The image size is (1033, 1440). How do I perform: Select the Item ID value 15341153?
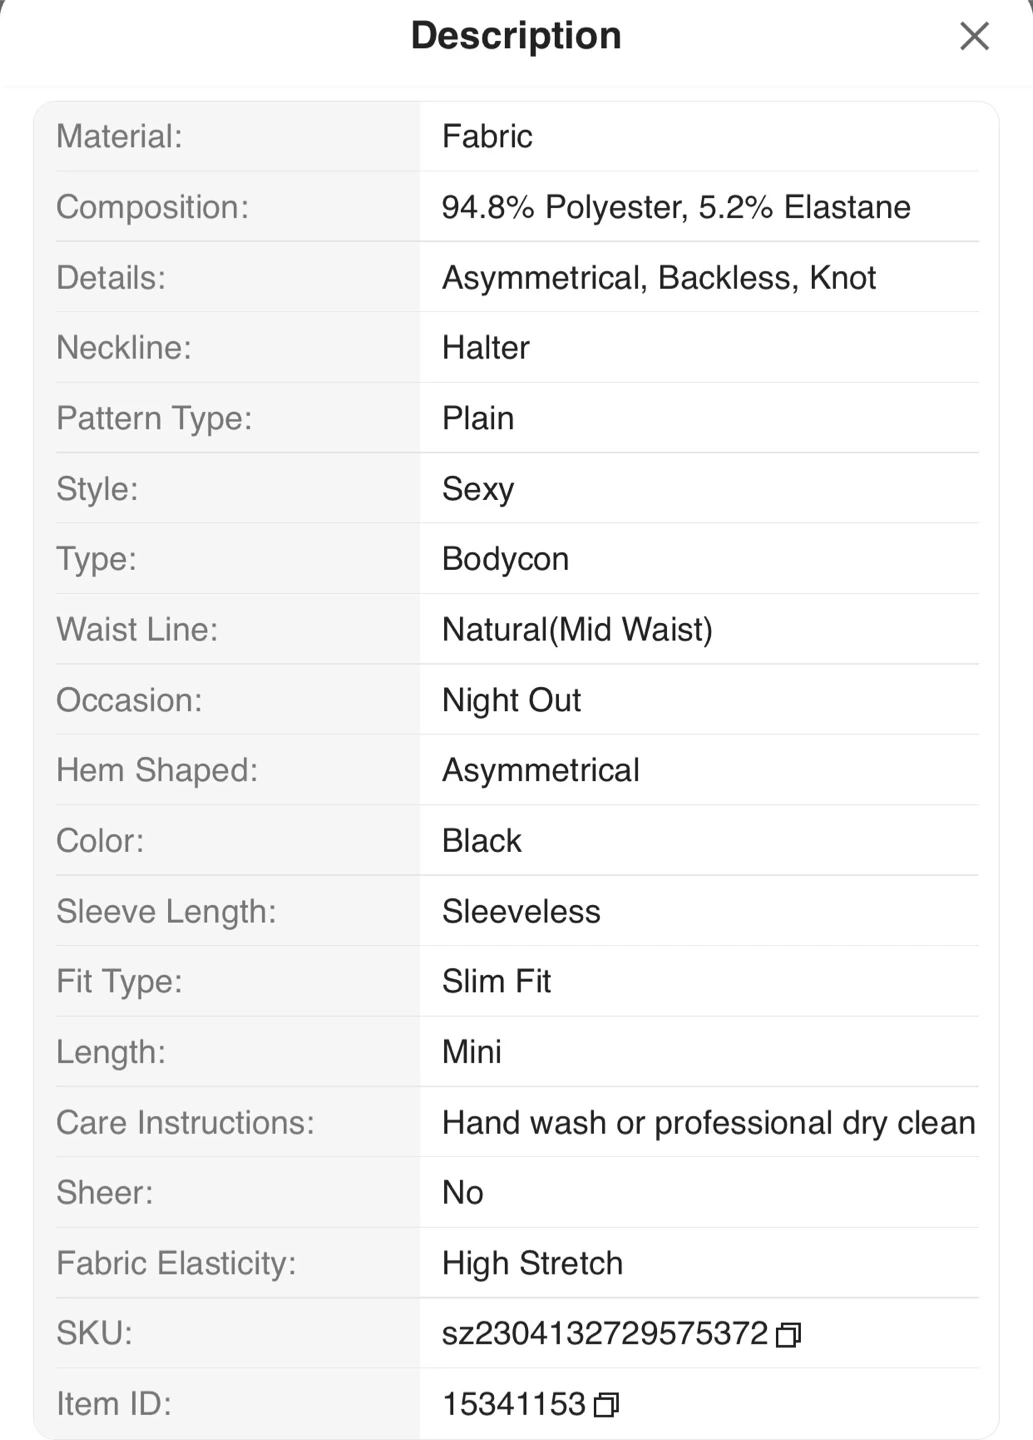[513, 1404]
